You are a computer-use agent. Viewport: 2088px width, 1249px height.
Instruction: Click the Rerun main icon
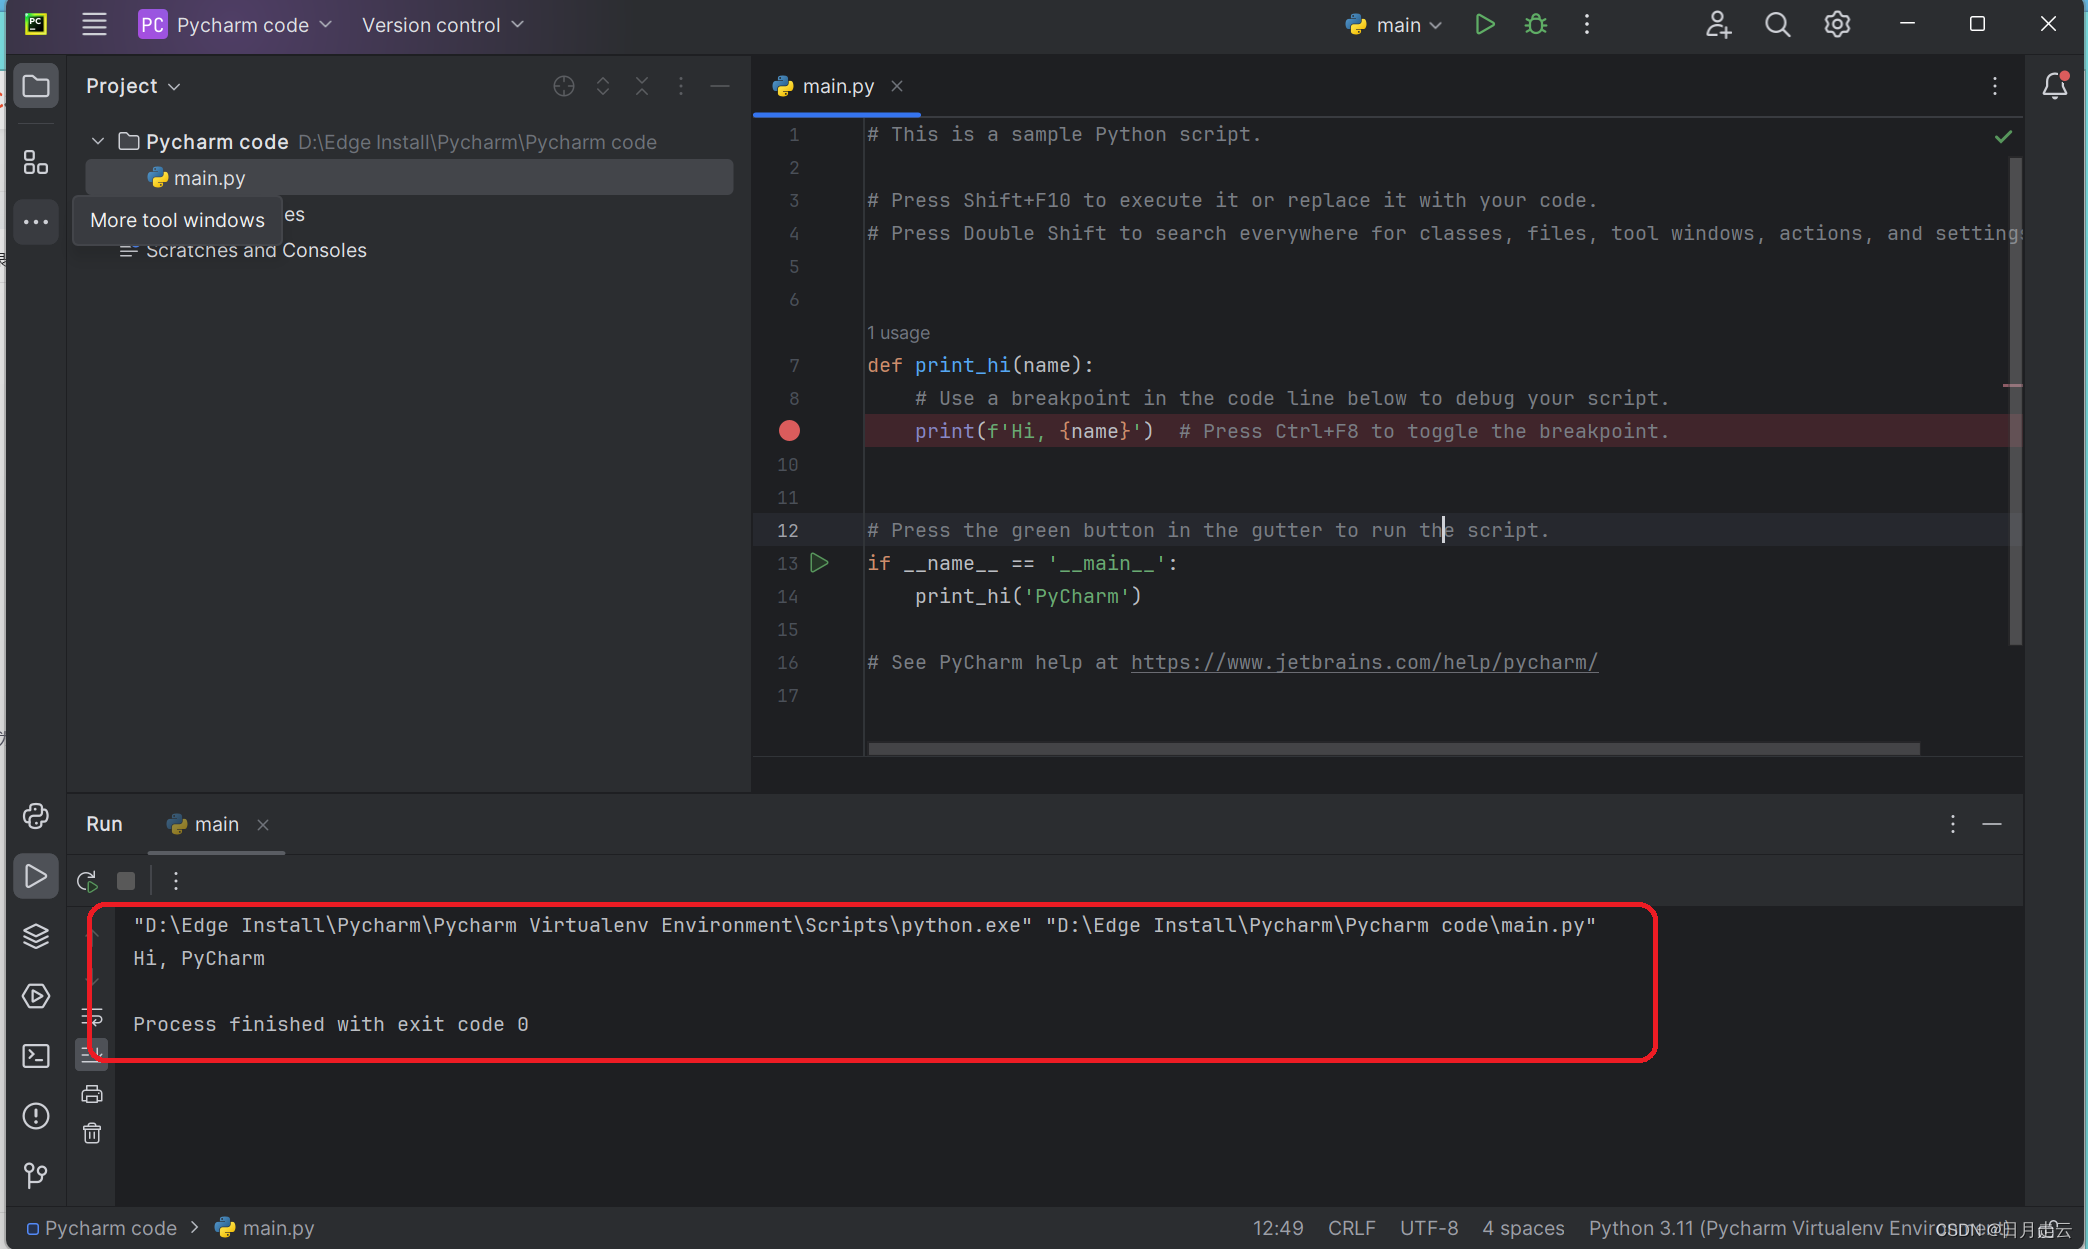(x=87, y=881)
